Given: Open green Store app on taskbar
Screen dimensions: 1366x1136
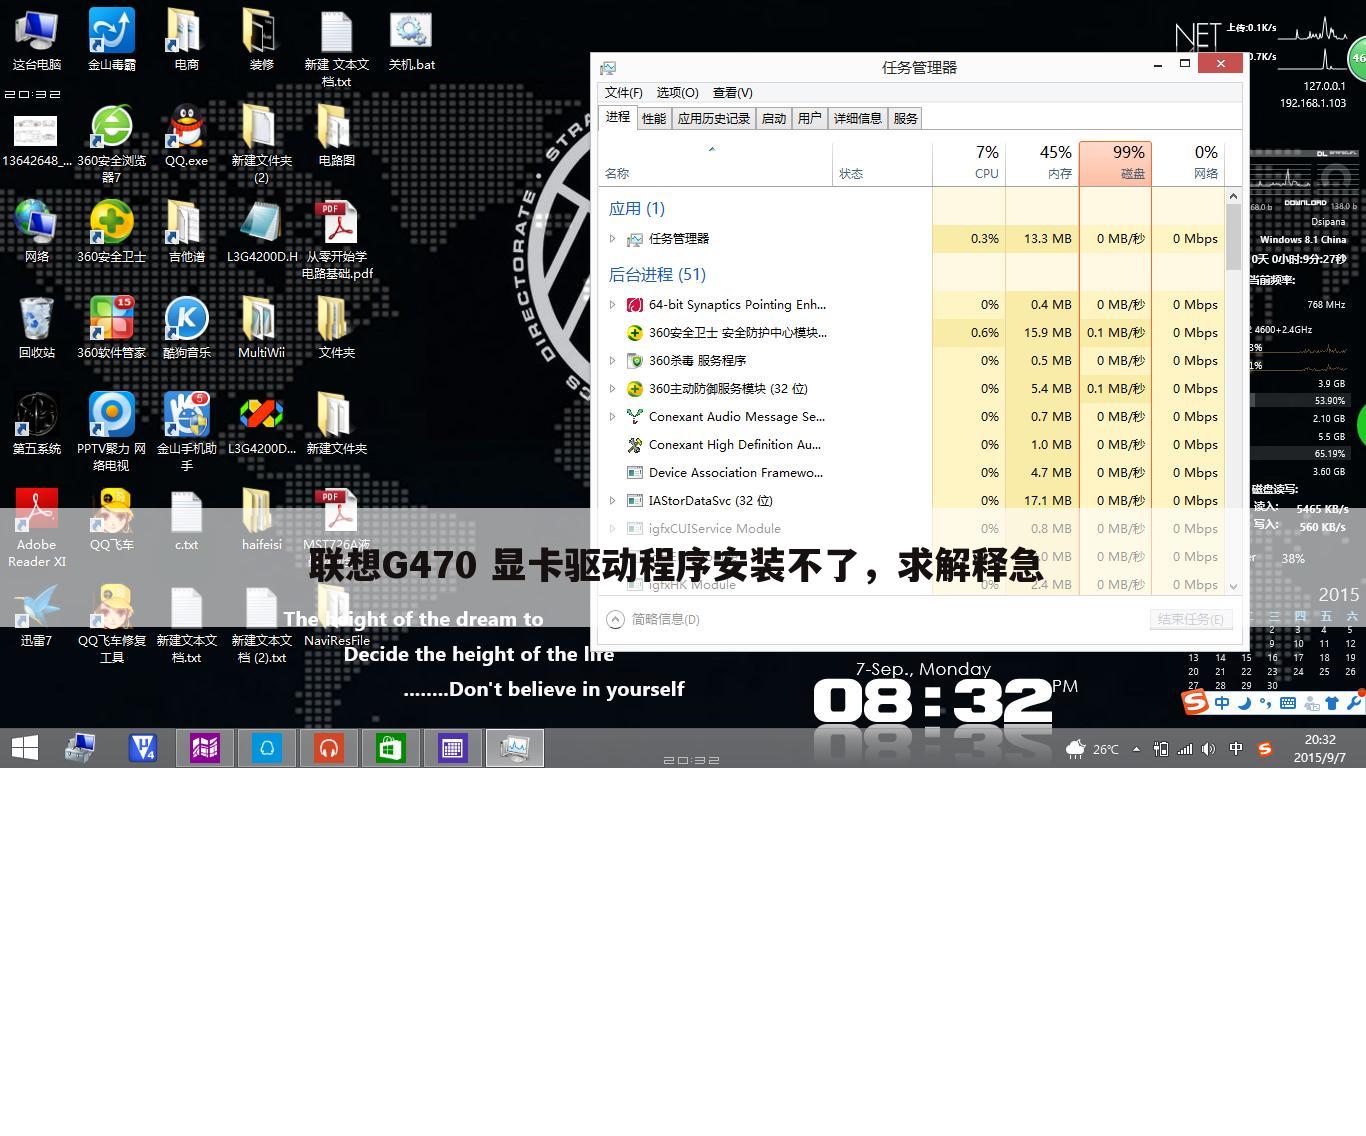Looking at the screenshot, I should (391, 748).
